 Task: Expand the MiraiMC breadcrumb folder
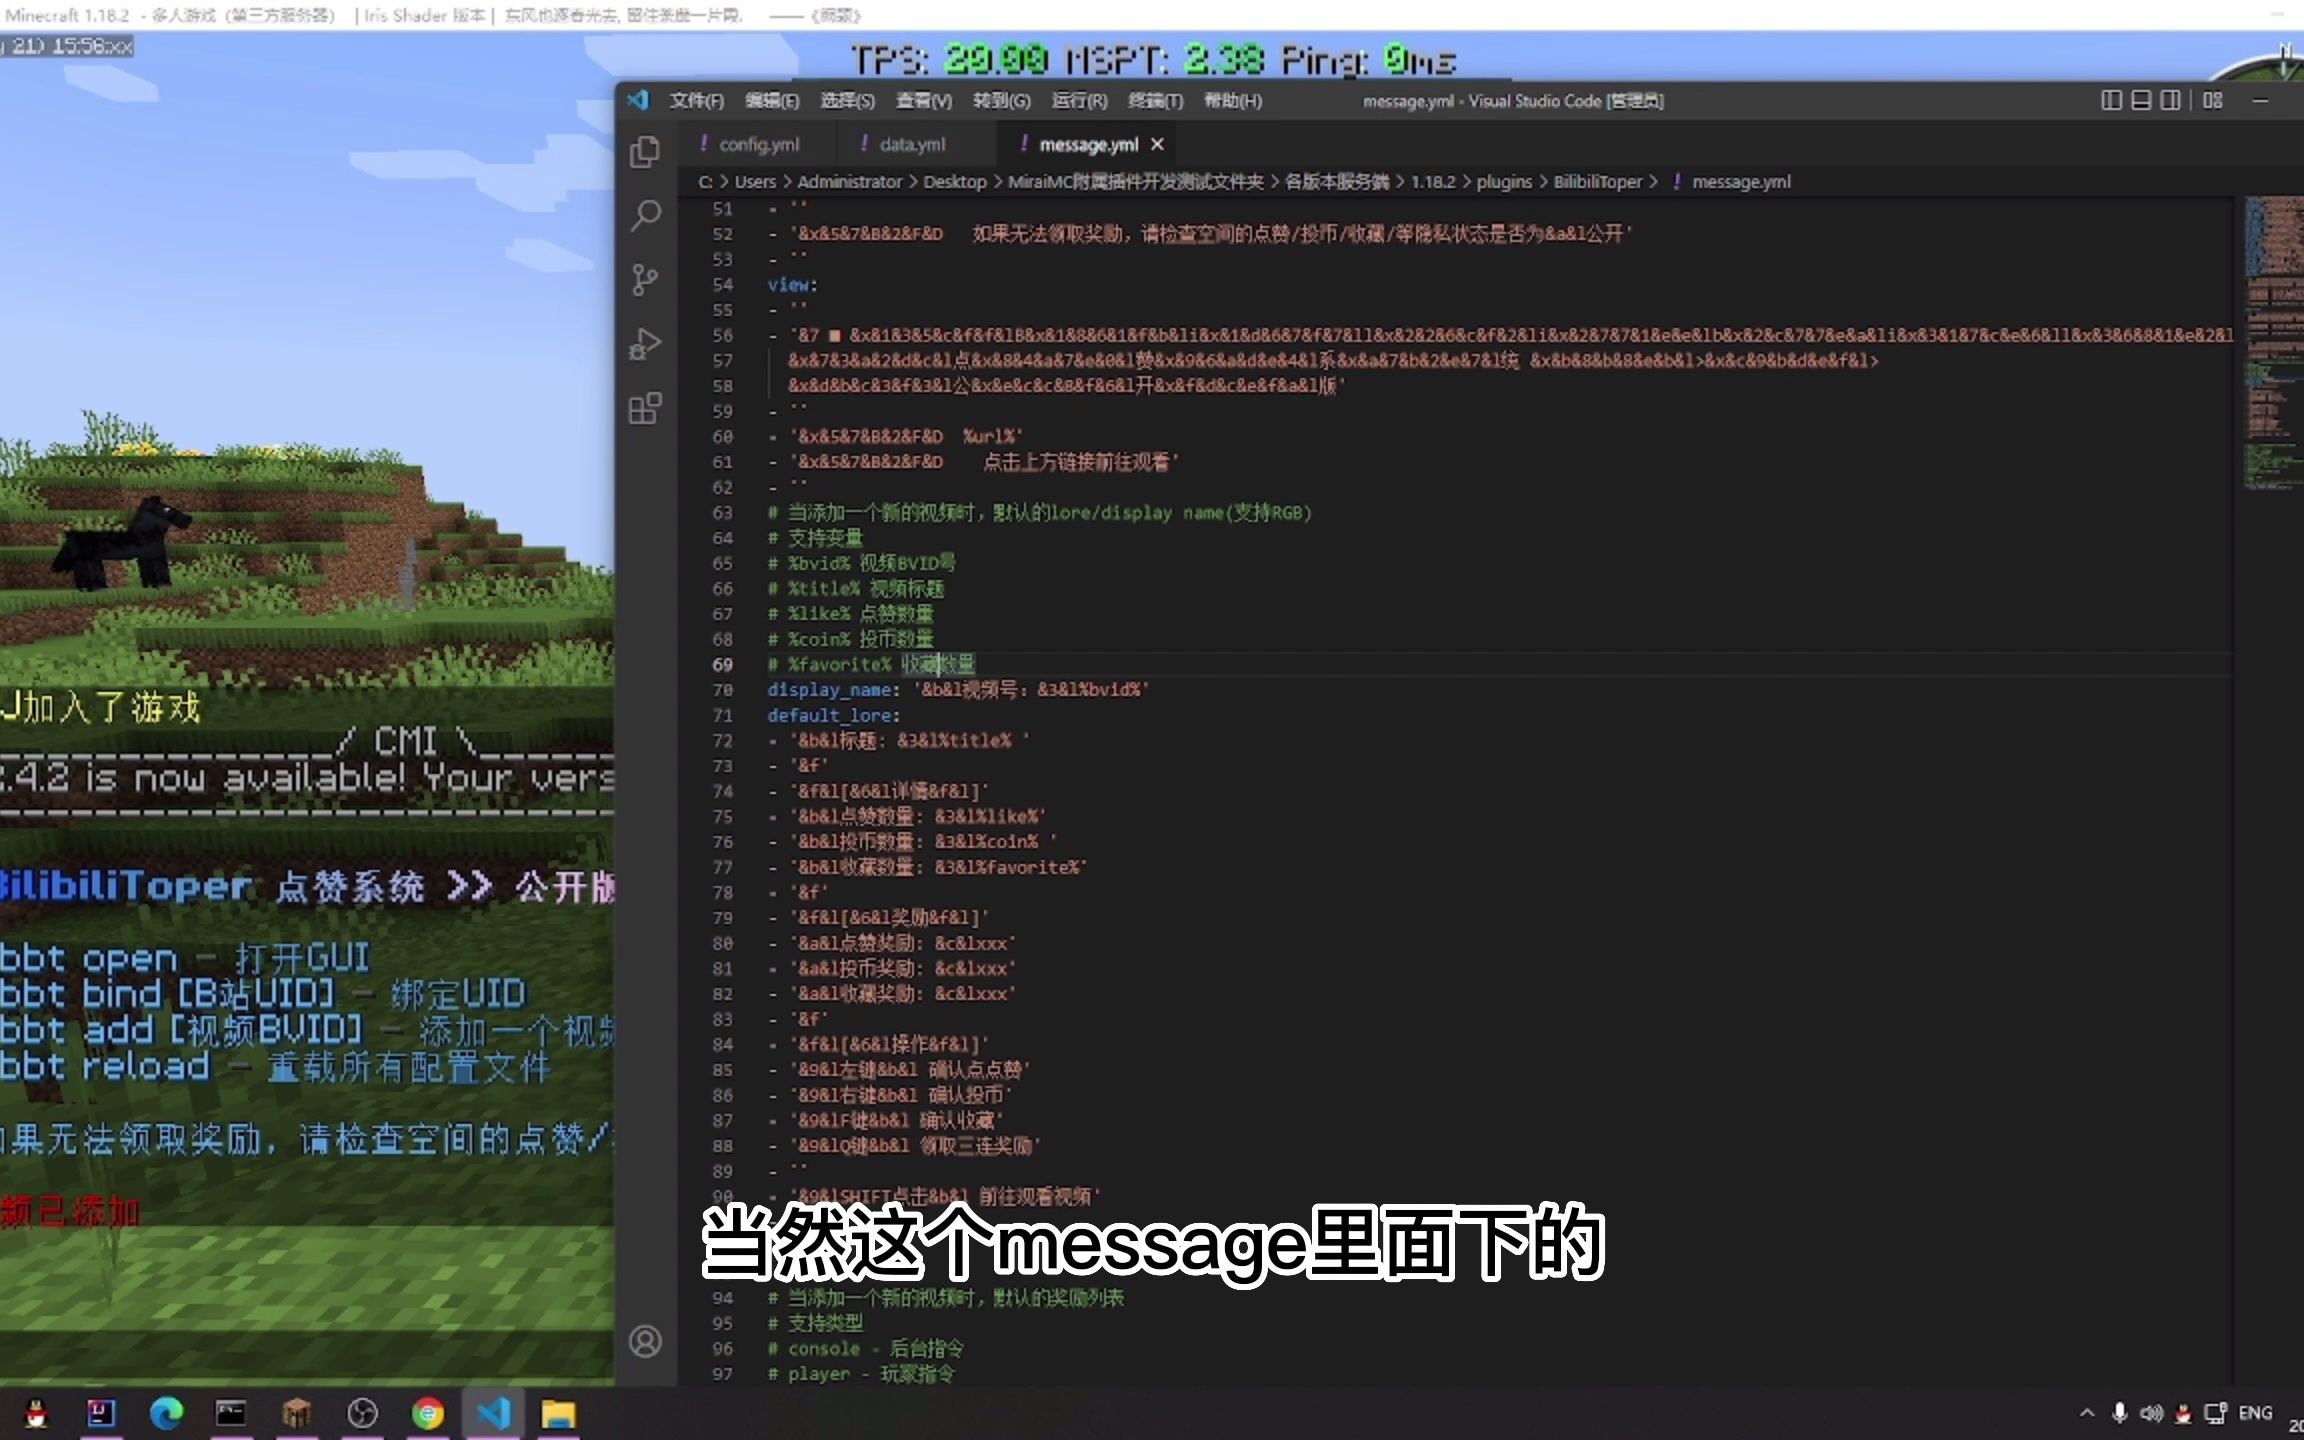point(1135,182)
